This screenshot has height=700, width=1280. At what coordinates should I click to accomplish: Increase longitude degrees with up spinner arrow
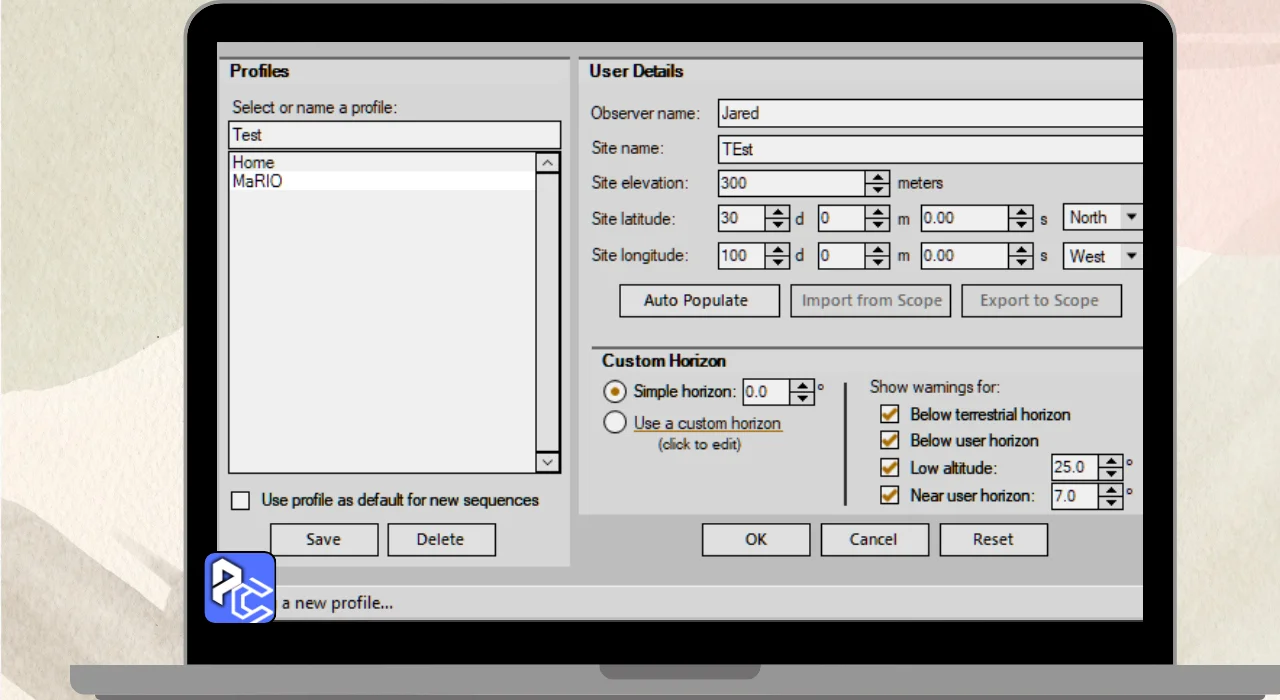[x=777, y=249]
